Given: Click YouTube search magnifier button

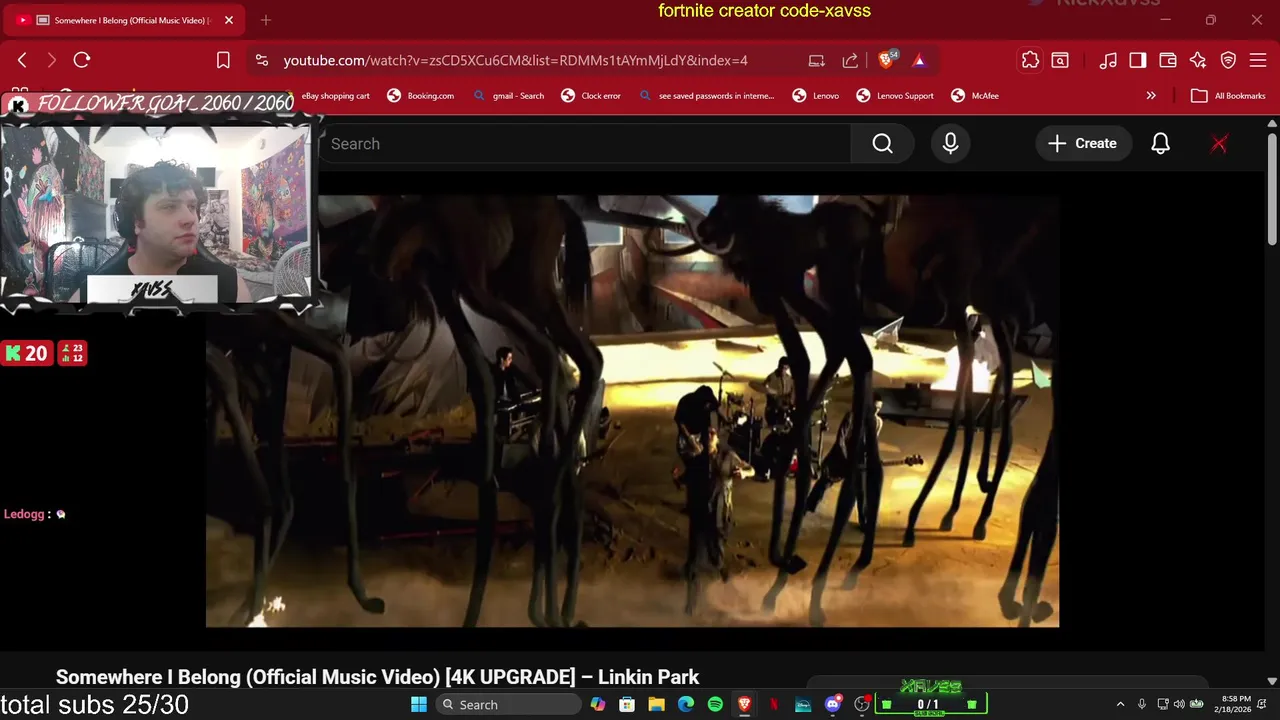Looking at the screenshot, I should [x=882, y=144].
